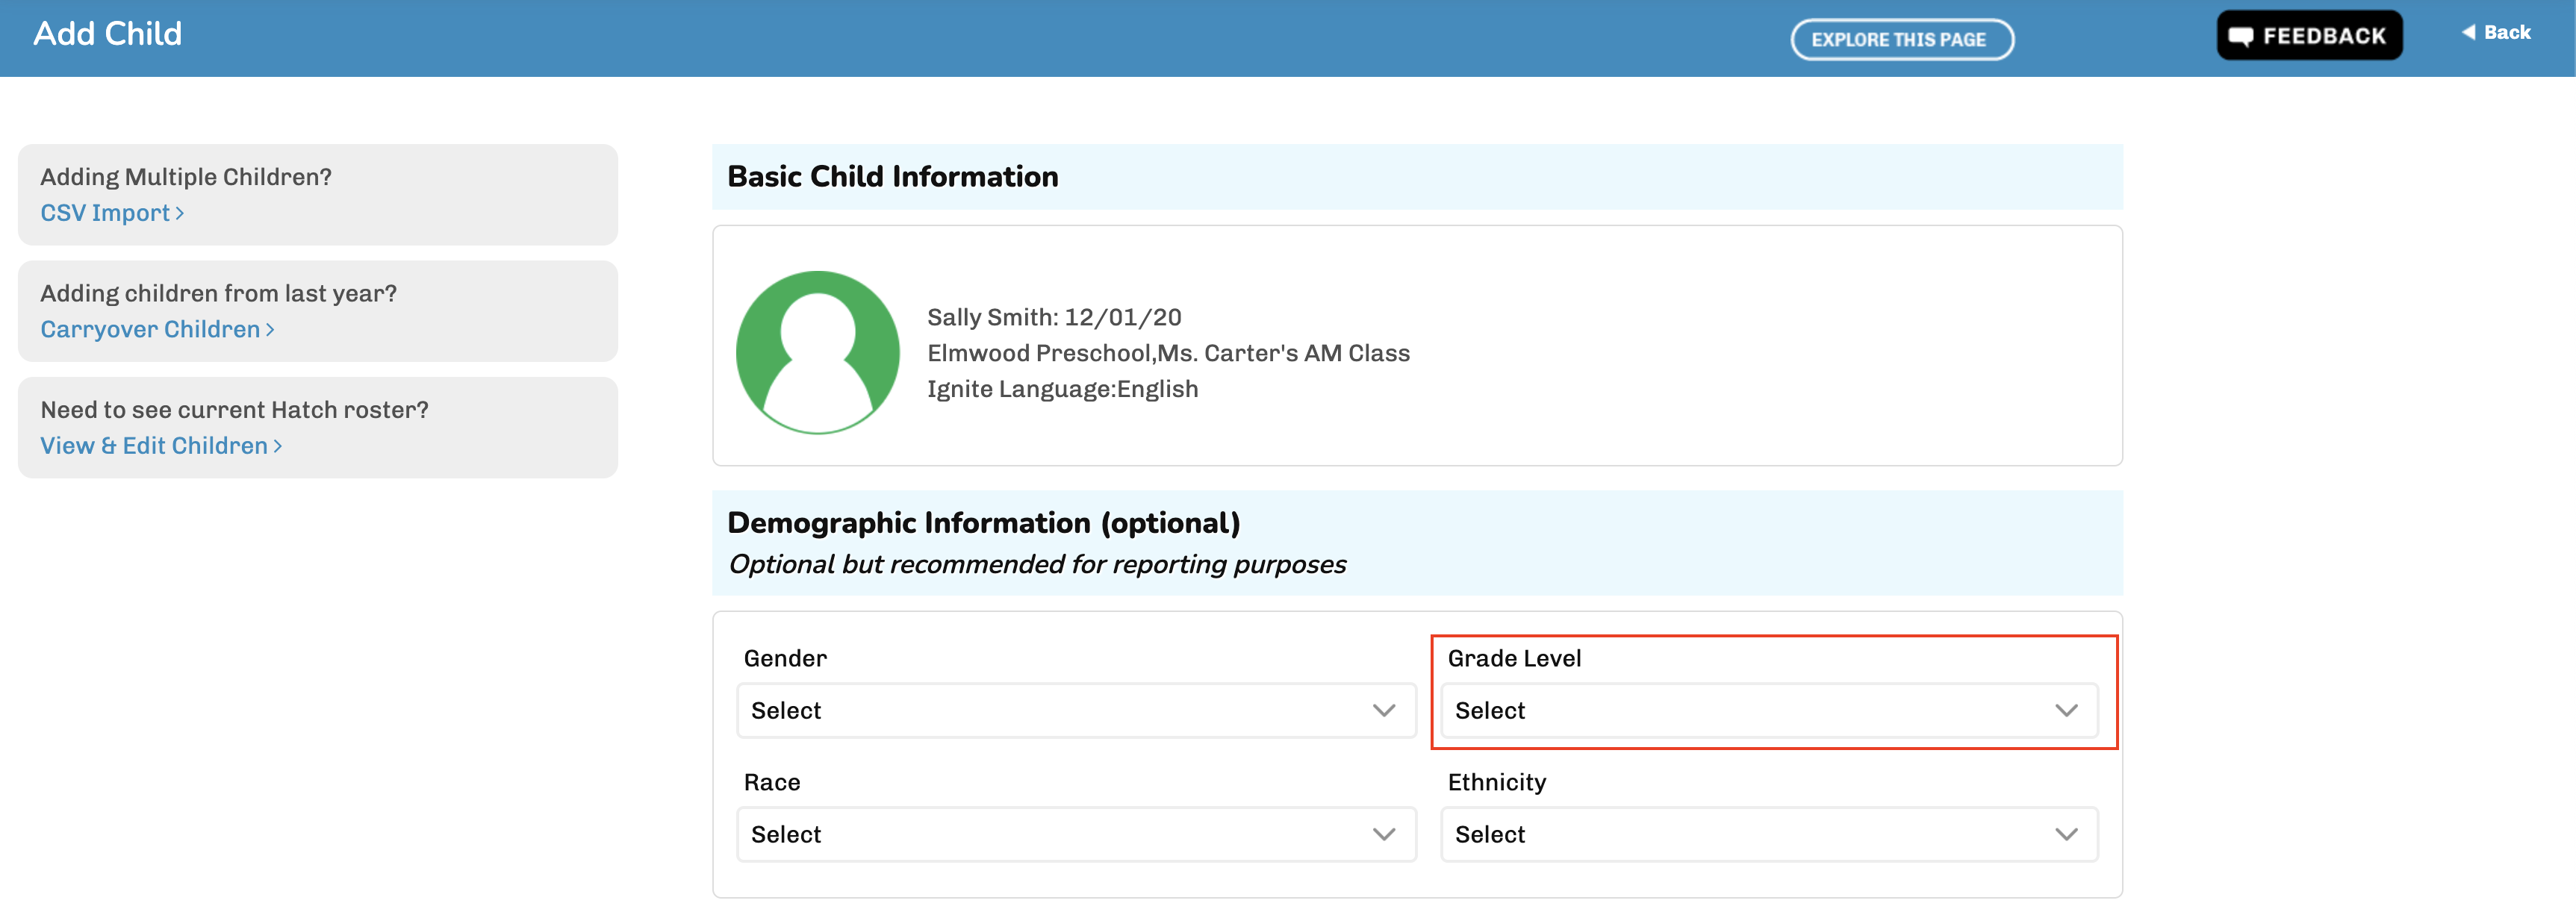Click the Ethnicity dropdown arrow
This screenshot has width=2576, height=918.
(x=2066, y=835)
